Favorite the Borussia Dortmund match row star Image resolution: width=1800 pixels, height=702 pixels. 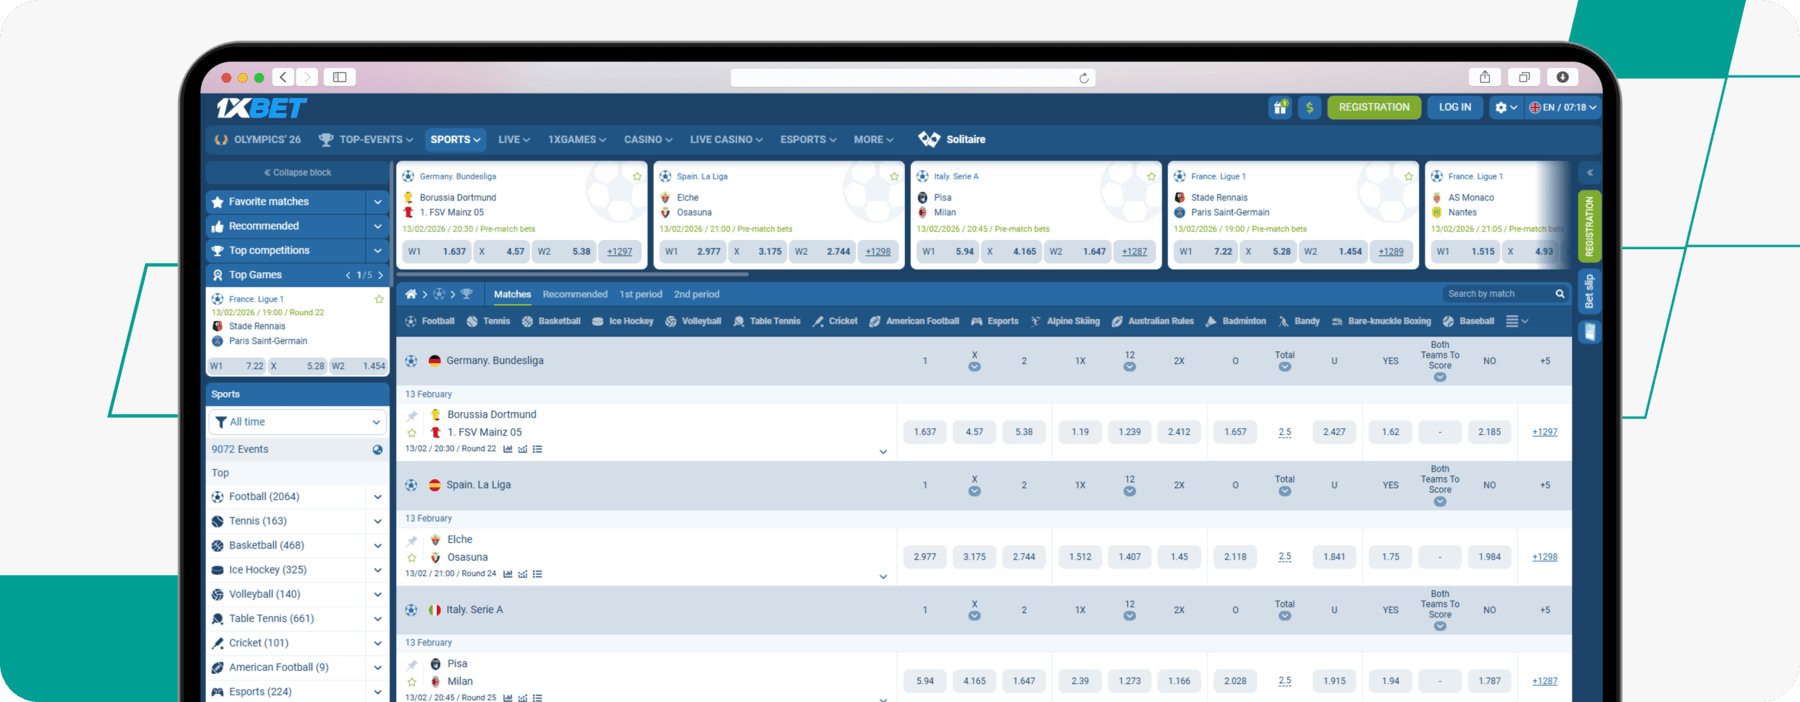[x=412, y=433]
